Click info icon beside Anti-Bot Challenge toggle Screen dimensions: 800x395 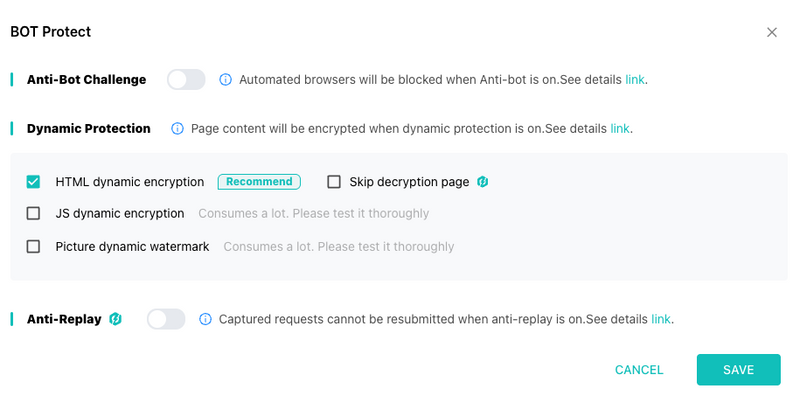coord(226,80)
